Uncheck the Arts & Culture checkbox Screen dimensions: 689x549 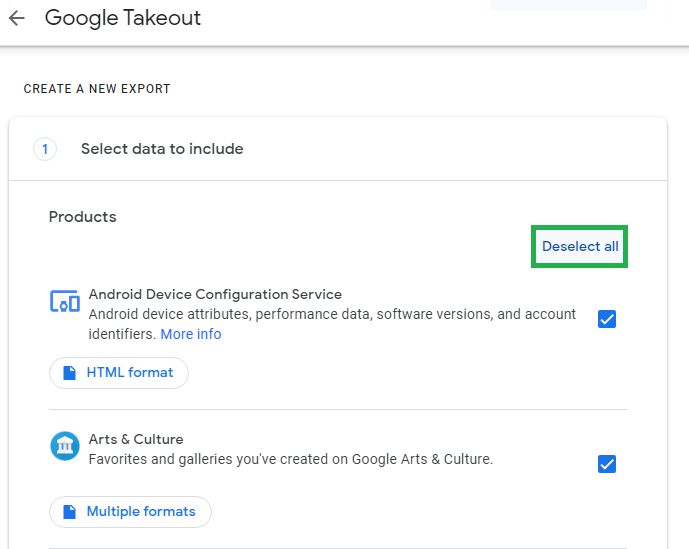[606, 464]
